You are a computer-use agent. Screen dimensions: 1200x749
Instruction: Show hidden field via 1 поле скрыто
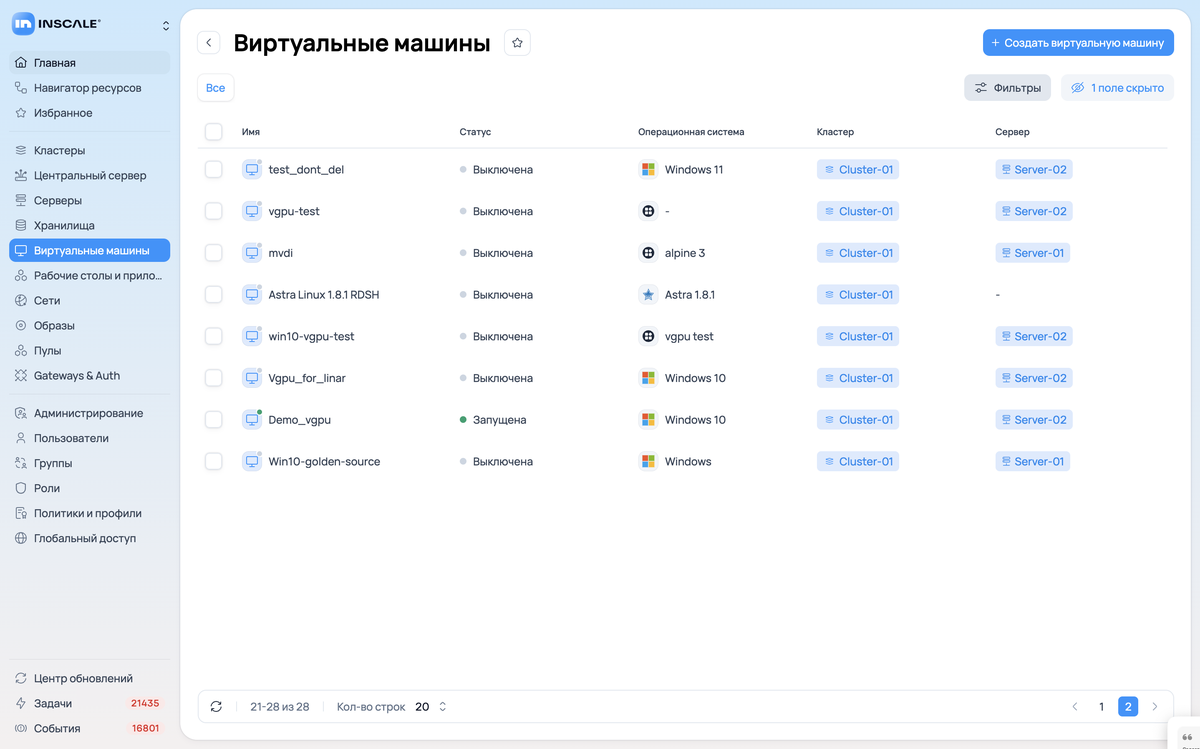(x=1117, y=88)
